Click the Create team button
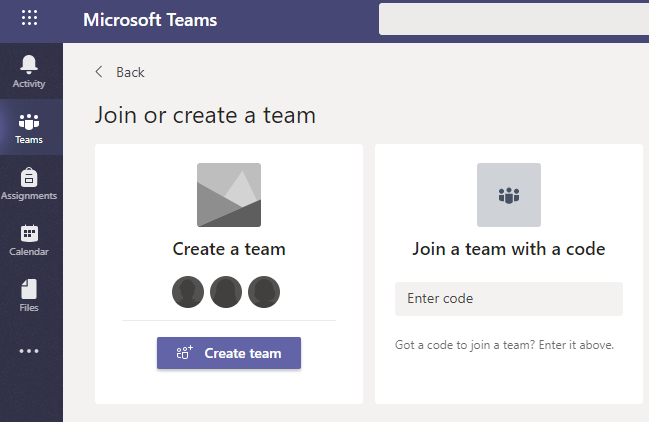The height and width of the screenshot is (422, 649). [x=229, y=353]
